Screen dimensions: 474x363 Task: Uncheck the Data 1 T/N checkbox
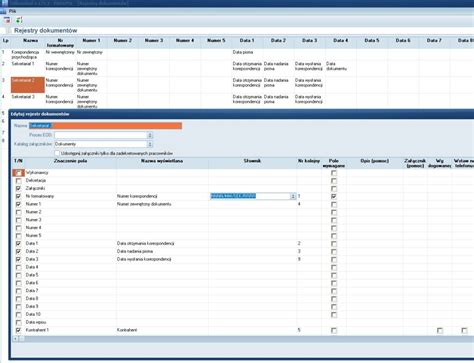tap(18, 244)
